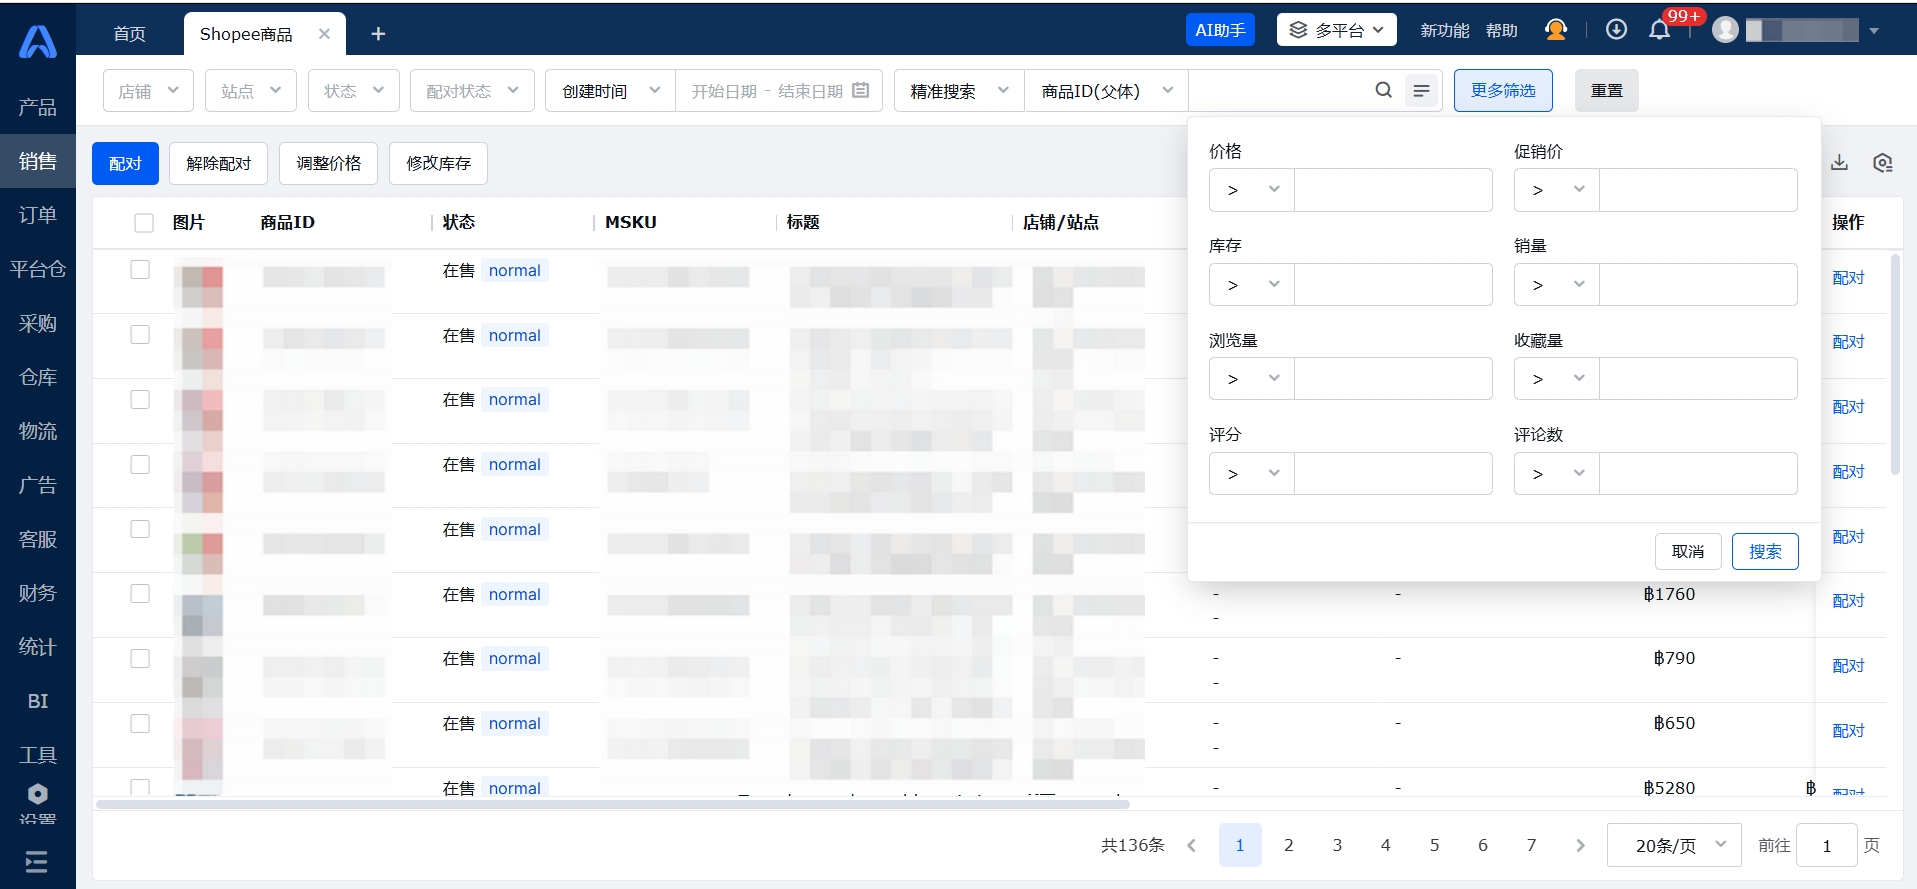Open the download center icon in header
Viewport: 1917px width, 889px height.
1616,30
